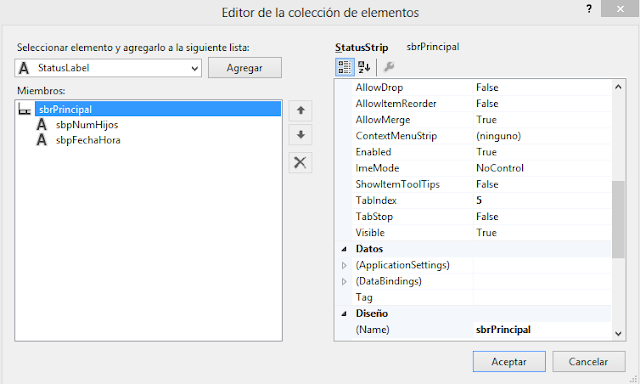640x384 pixels.
Task: Select sbpFechaHora member item
Action: coord(88,140)
